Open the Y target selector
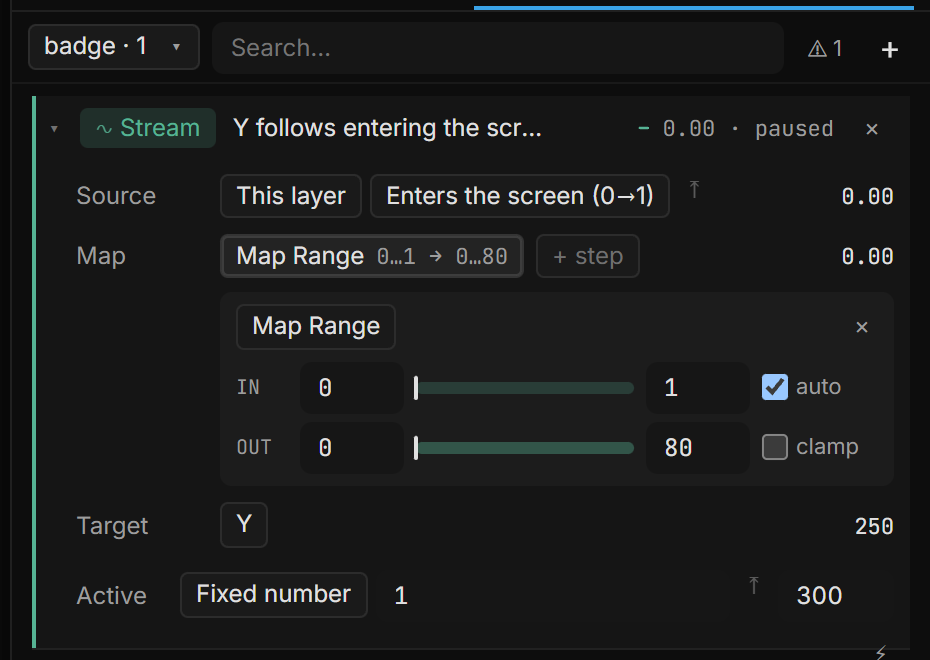 tap(244, 525)
